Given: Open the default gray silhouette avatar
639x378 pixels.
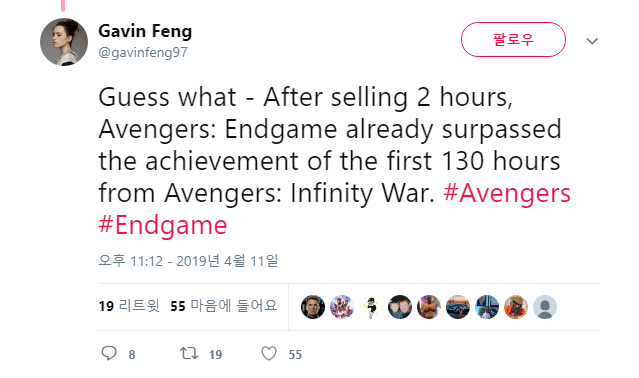Looking at the screenshot, I should click(x=545, y=307).
